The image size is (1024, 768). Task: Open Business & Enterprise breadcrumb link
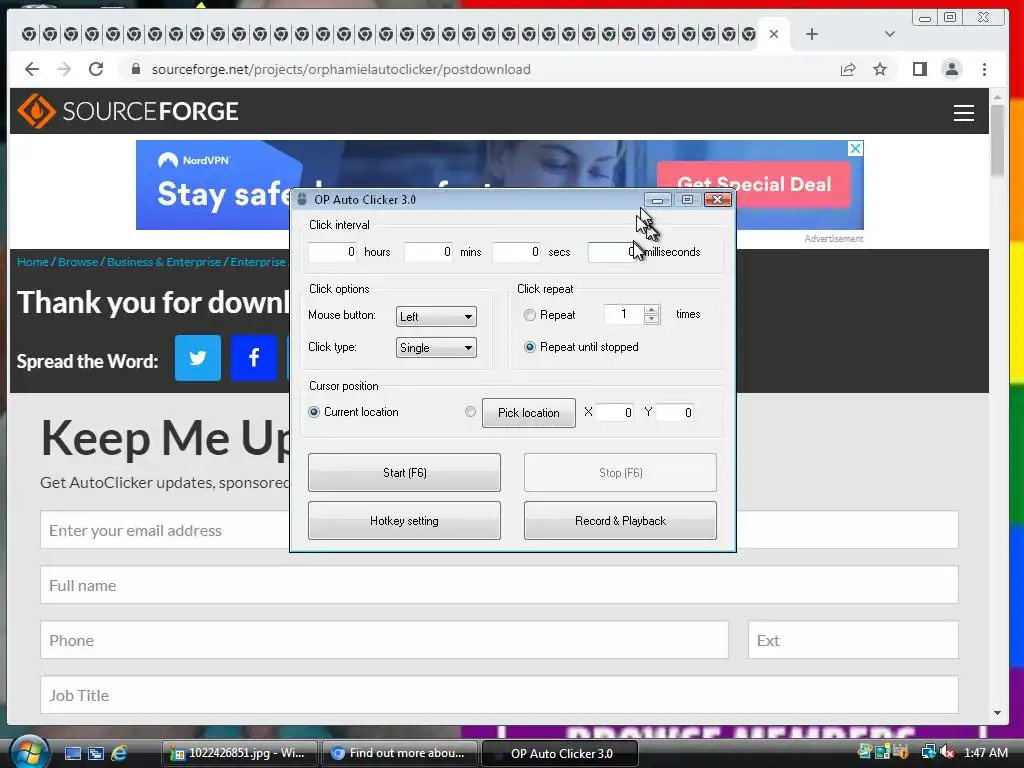pyautogui.click(x=164, y=262)
